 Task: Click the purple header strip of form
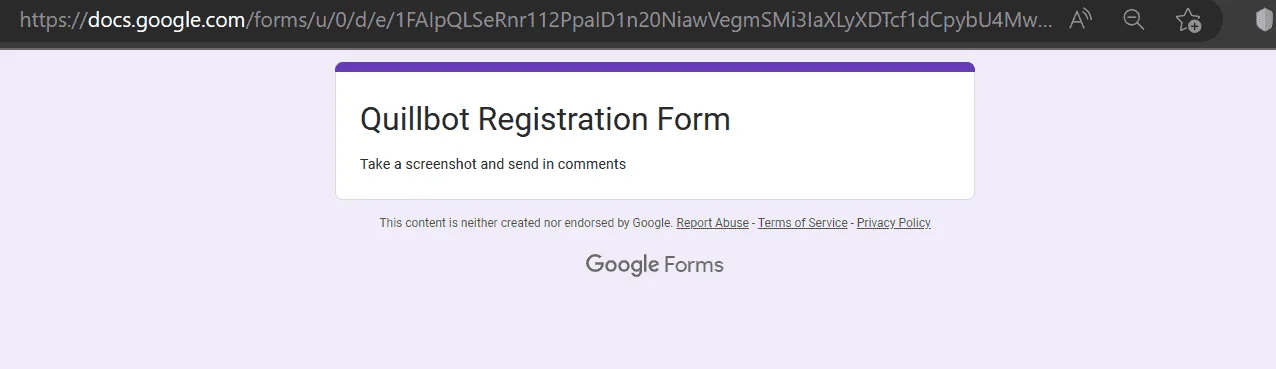point(655,67)
